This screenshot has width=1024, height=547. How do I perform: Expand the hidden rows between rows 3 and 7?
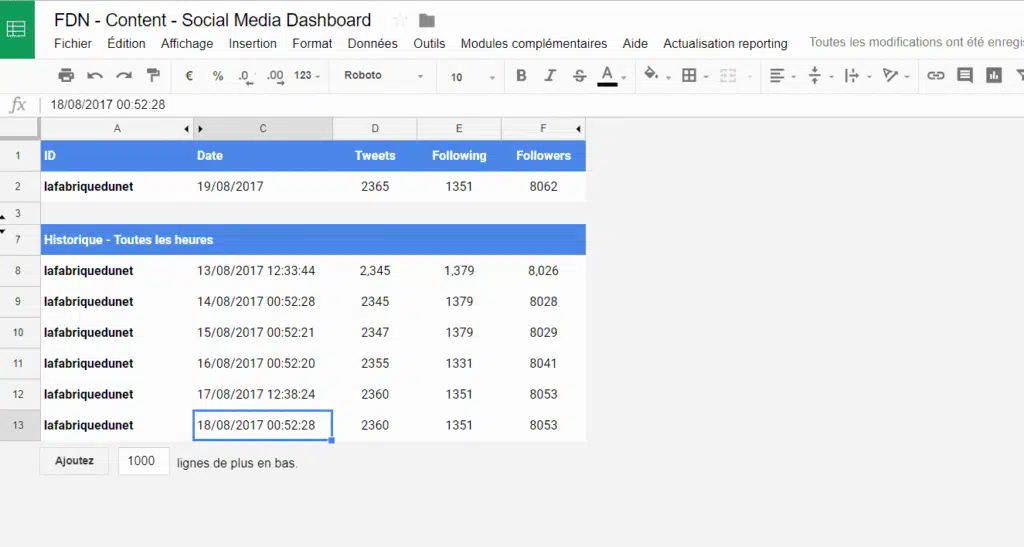click(5, 227)
